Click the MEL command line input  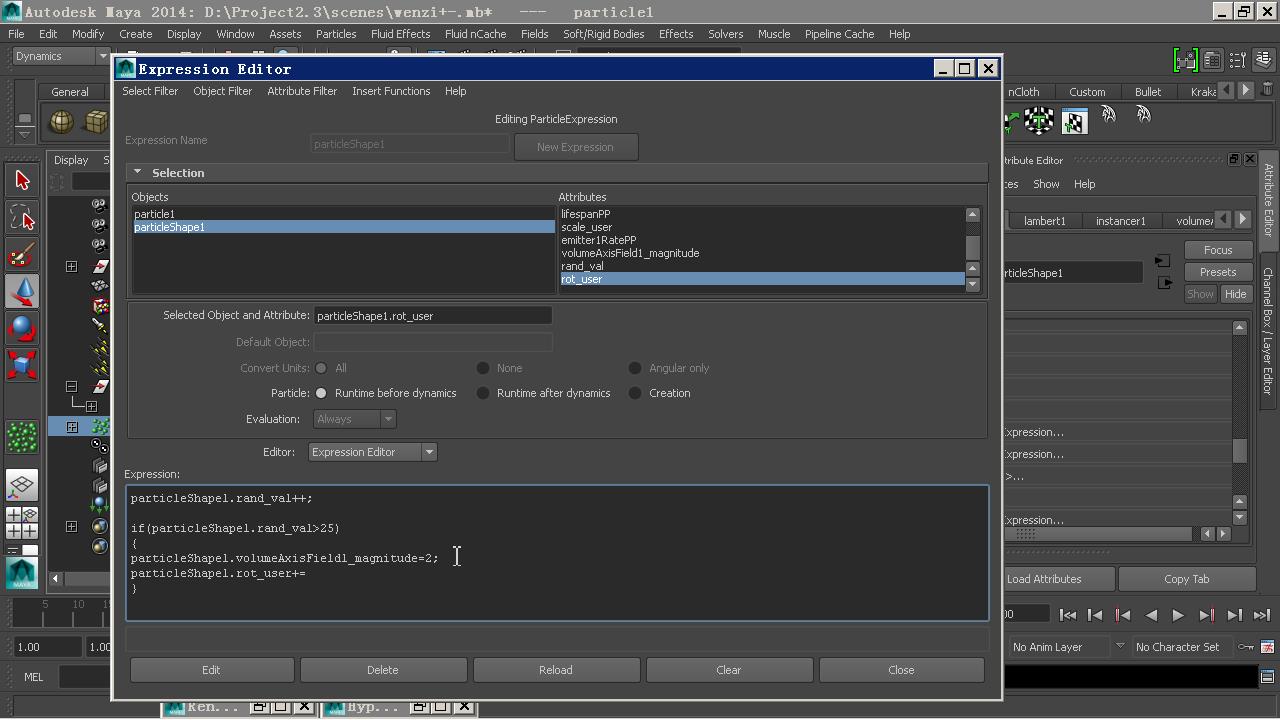(85, 677)
